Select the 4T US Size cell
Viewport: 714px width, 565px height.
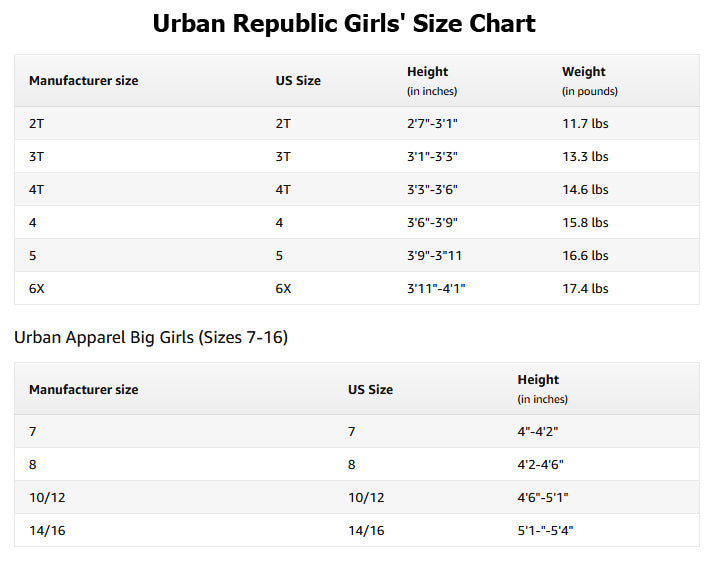pos(283,189)
